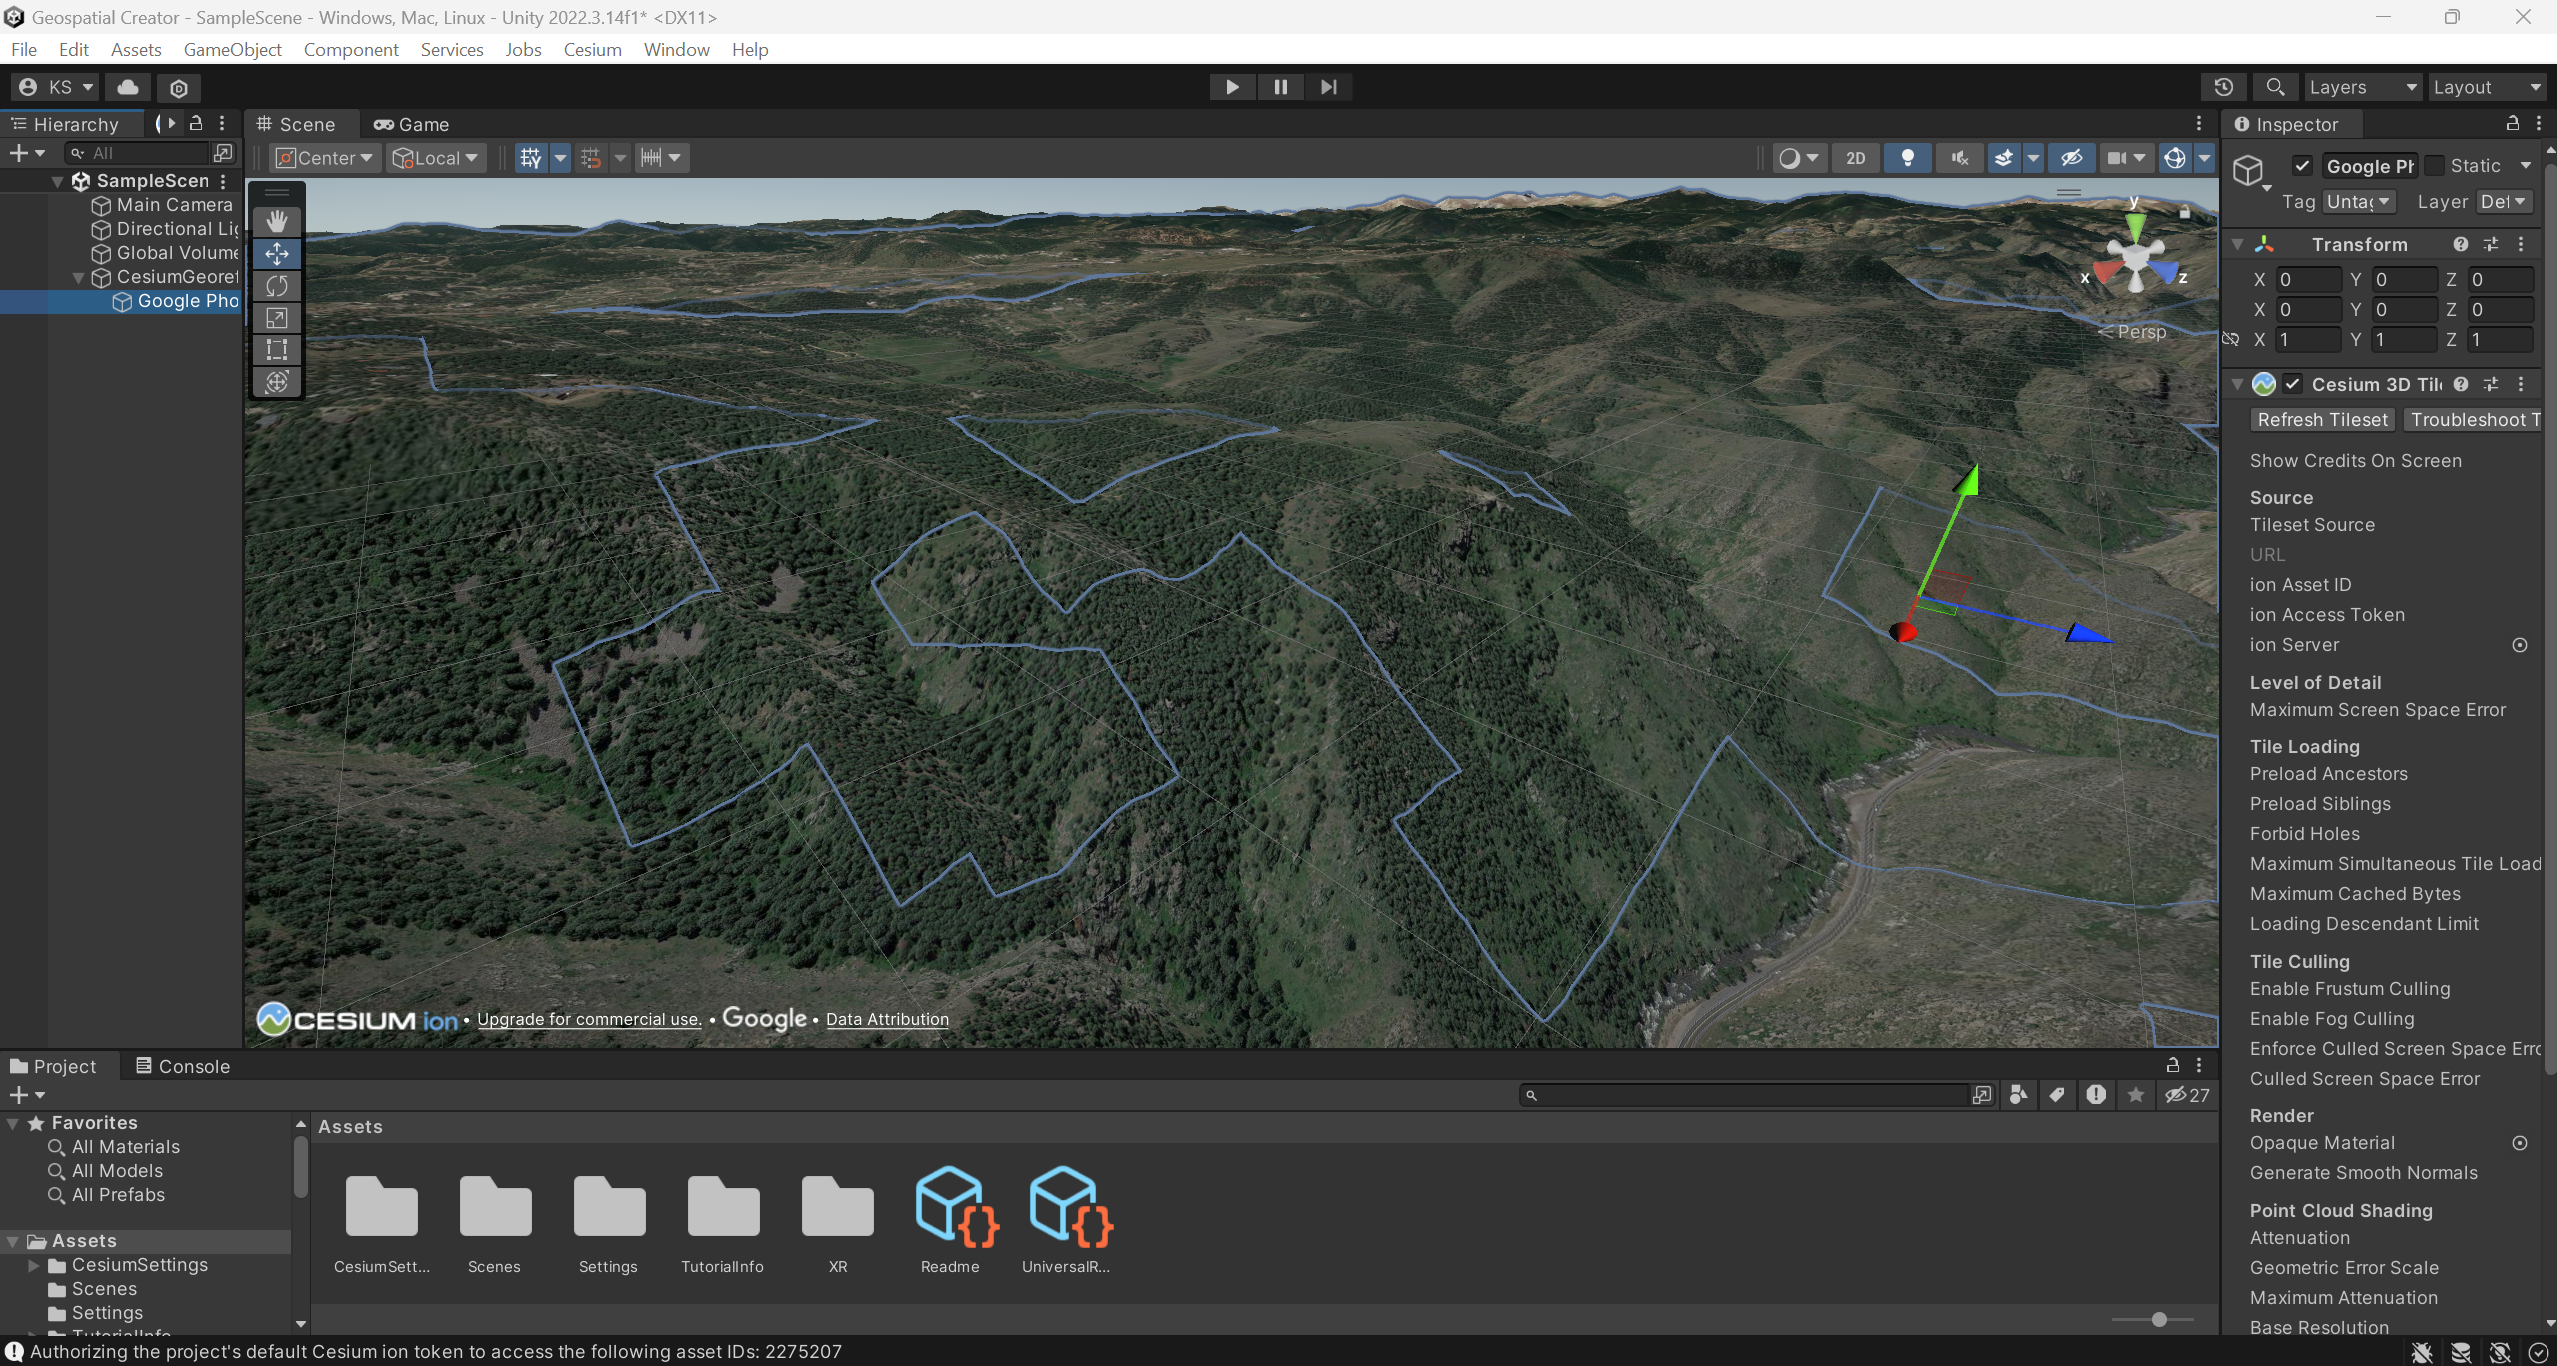Click Troubleshoot Token button
This screenshot has width=2557, height=1366.
point(2472,420)
